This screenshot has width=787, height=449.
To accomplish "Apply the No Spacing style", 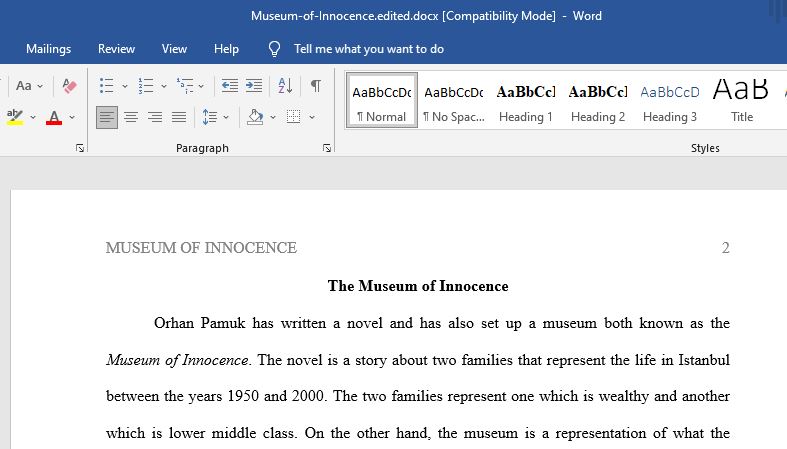I will point(454,100).
